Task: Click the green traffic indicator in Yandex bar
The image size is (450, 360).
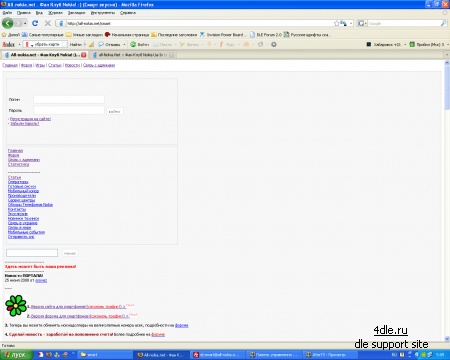Action: [427, 44]
